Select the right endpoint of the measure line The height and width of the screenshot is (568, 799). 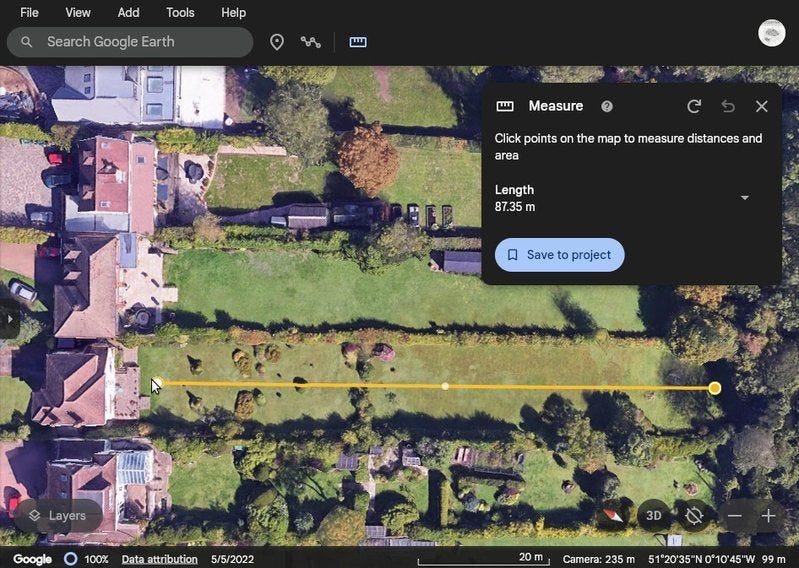[x=714, y=388]
